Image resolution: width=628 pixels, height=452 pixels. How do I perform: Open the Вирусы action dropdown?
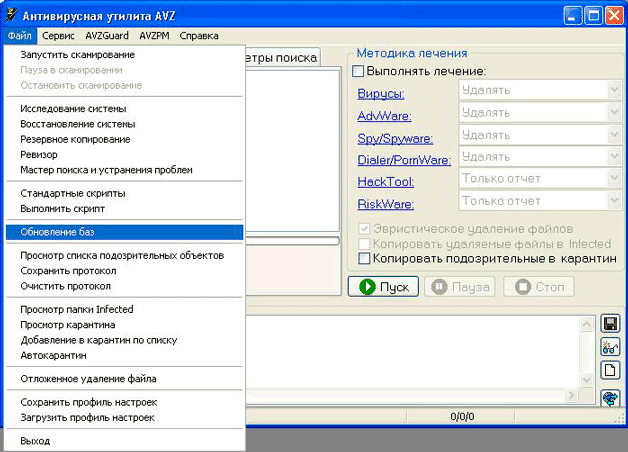[540, 90]
